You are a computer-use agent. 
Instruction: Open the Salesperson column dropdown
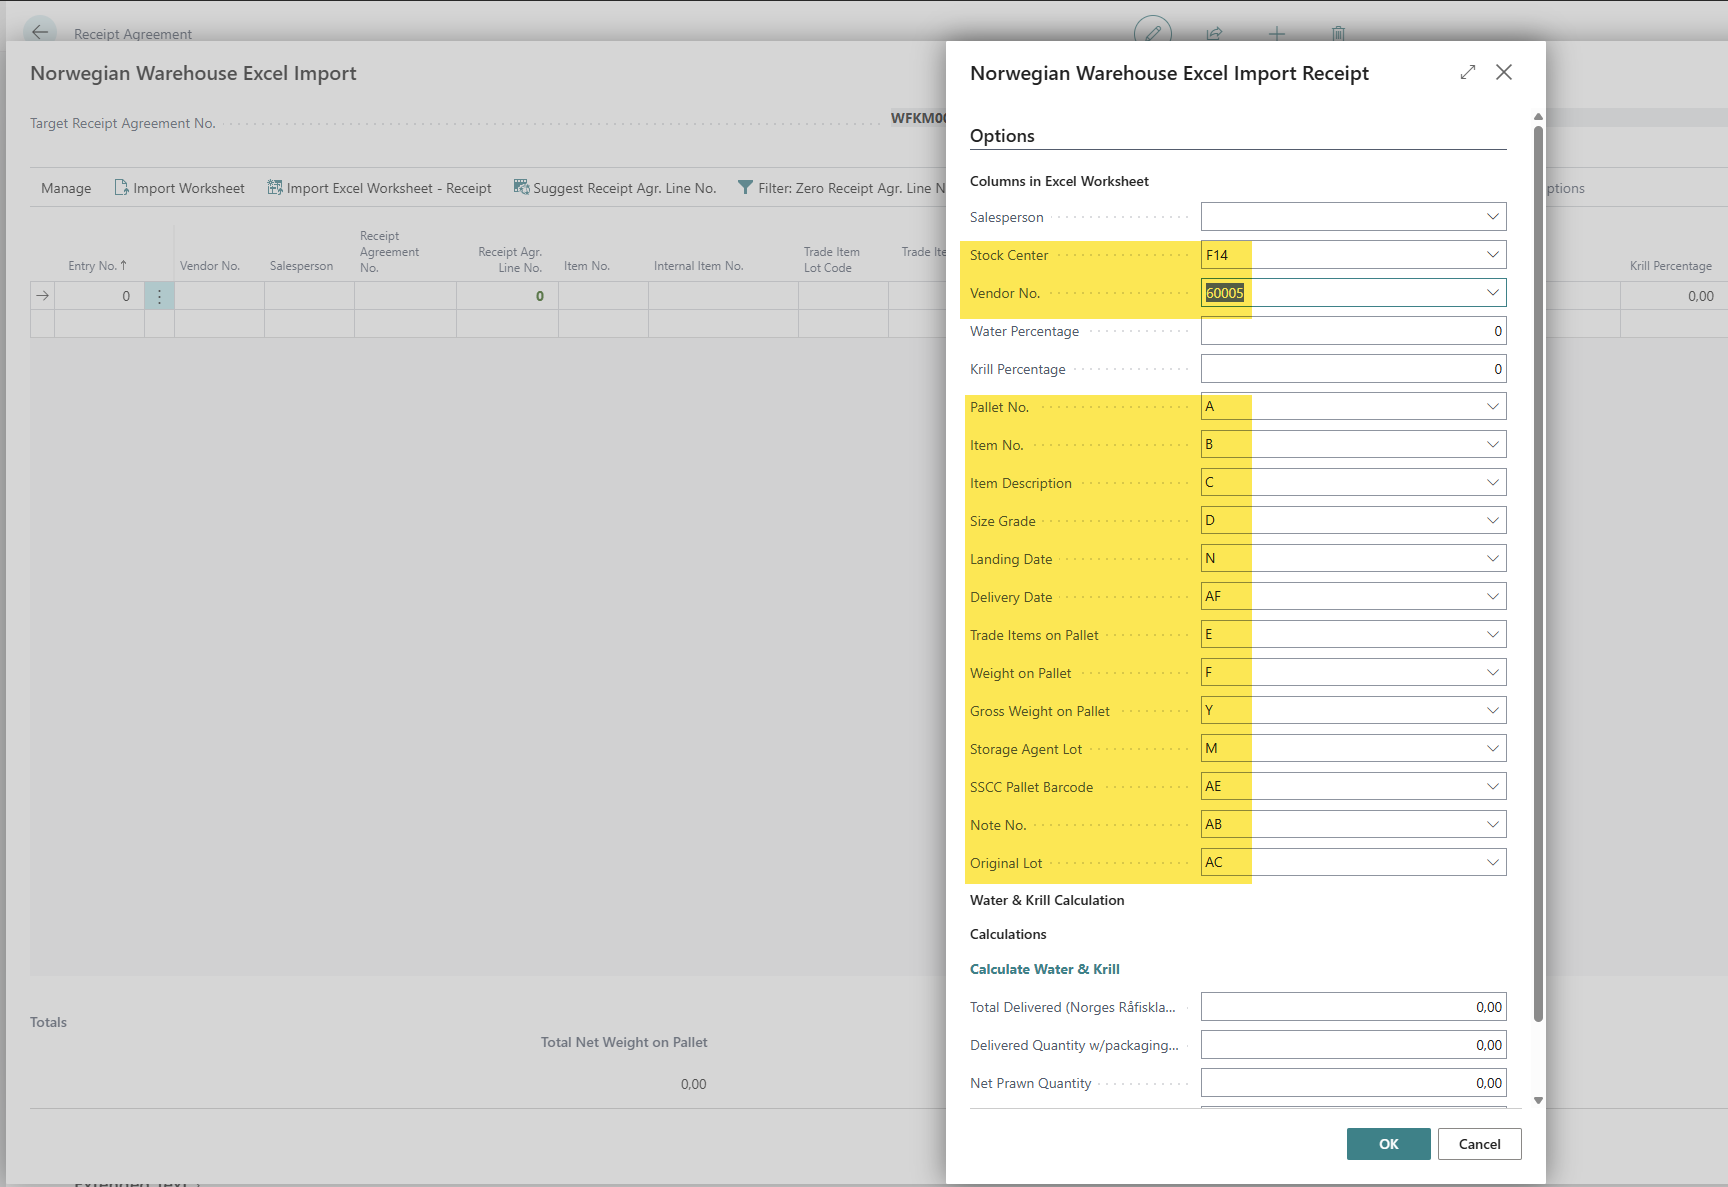pyautogui.click(x=1492, y=217)
